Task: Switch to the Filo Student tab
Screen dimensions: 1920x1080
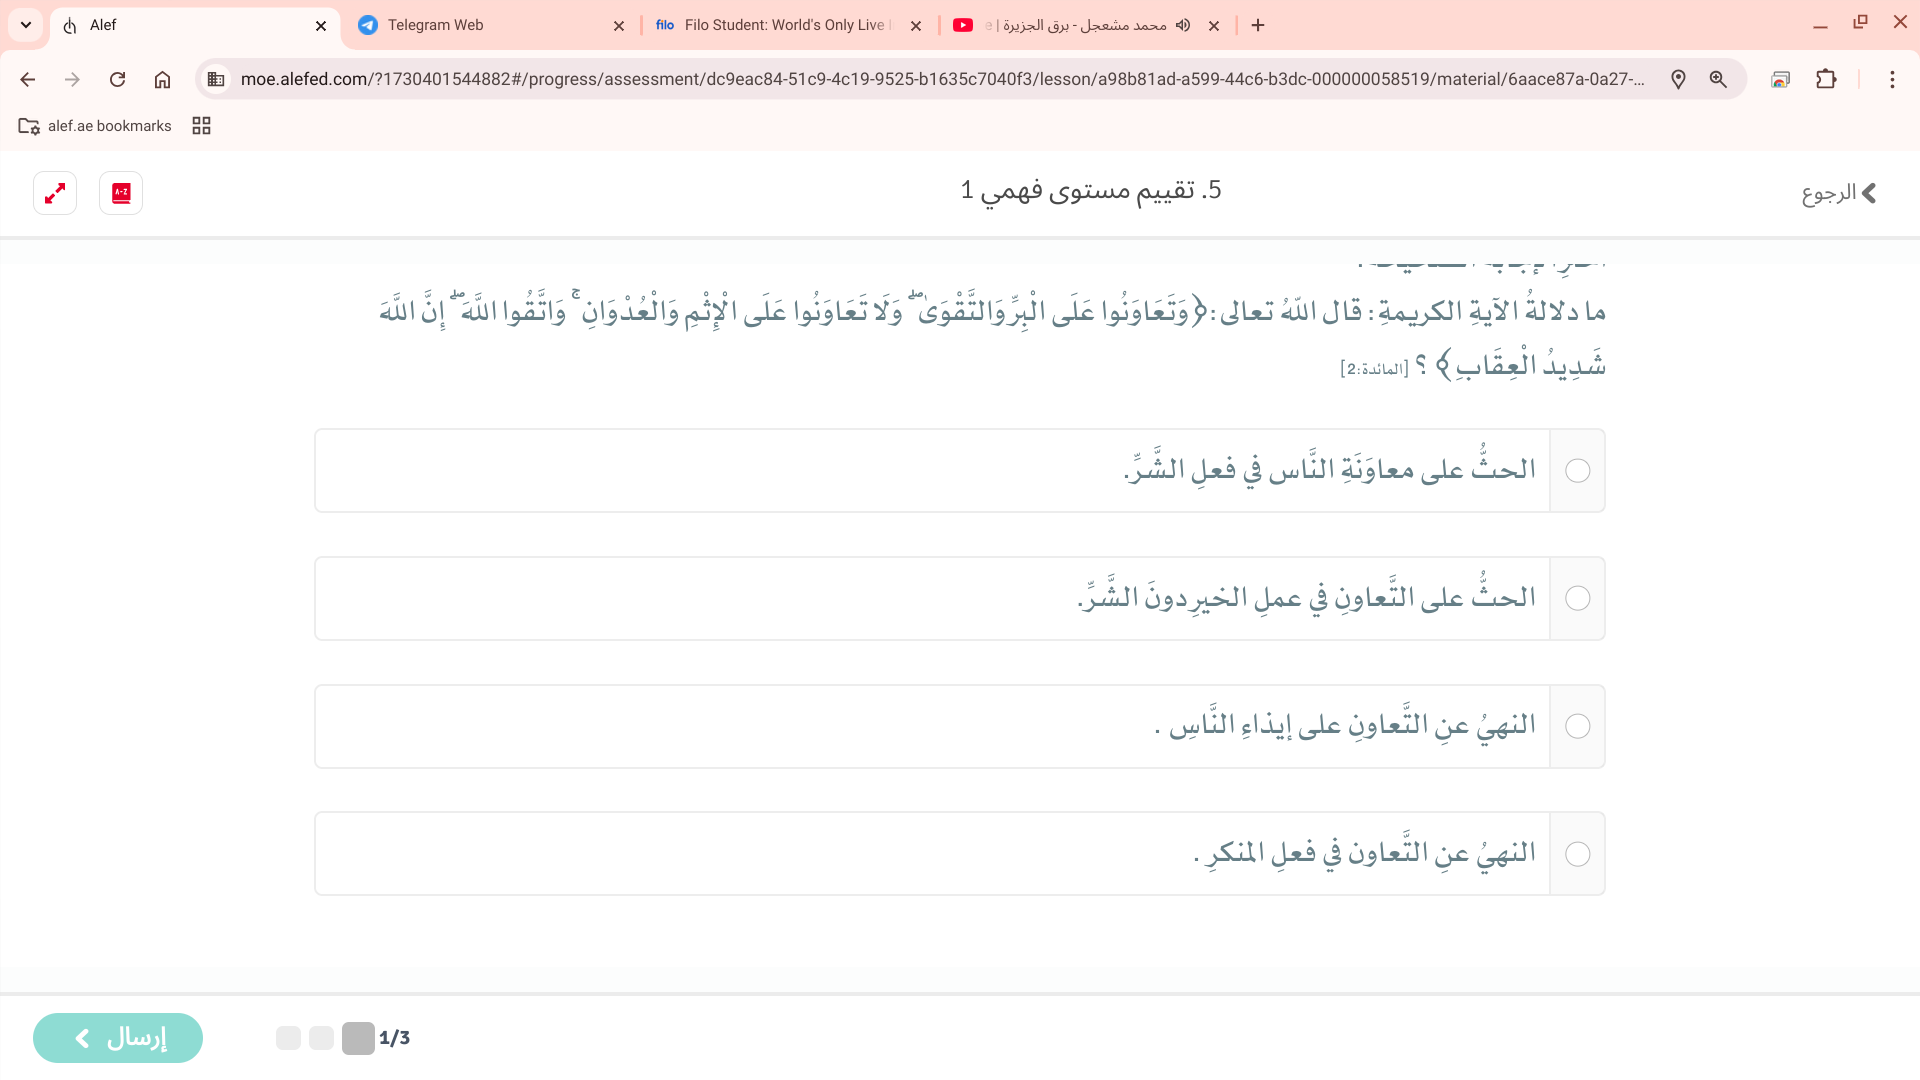Action: point(780,25)
